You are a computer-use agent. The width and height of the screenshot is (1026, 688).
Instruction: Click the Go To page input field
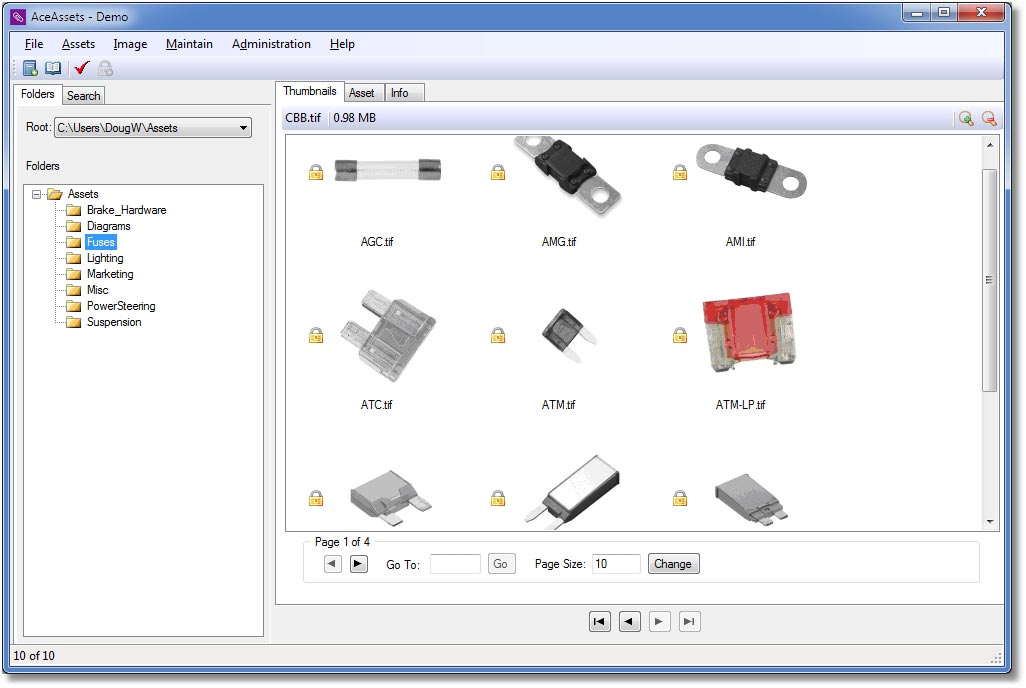455,564
